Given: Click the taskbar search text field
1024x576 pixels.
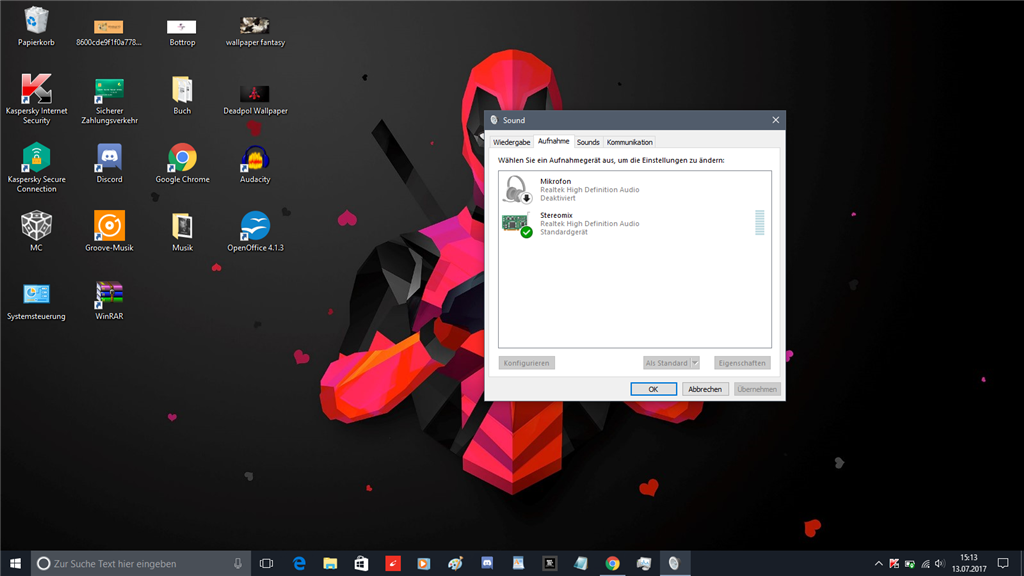Looking at the screenshot, I should 140,563.
